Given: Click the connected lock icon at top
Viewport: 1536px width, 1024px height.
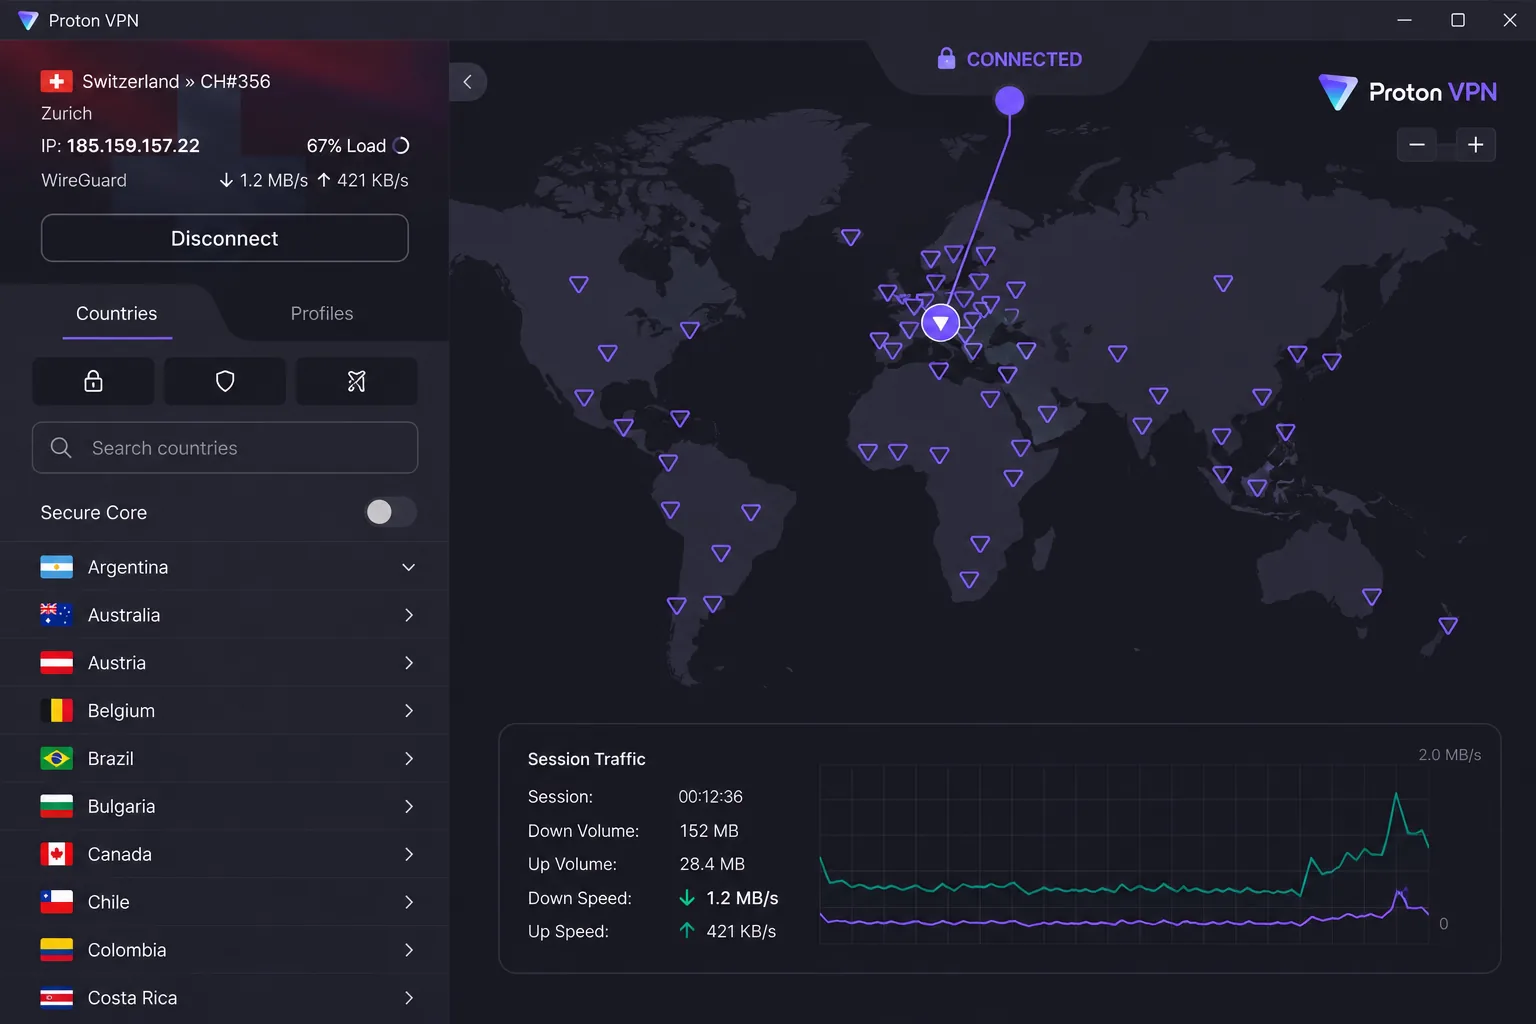Looking at the screenshot, I should [946, 59].
